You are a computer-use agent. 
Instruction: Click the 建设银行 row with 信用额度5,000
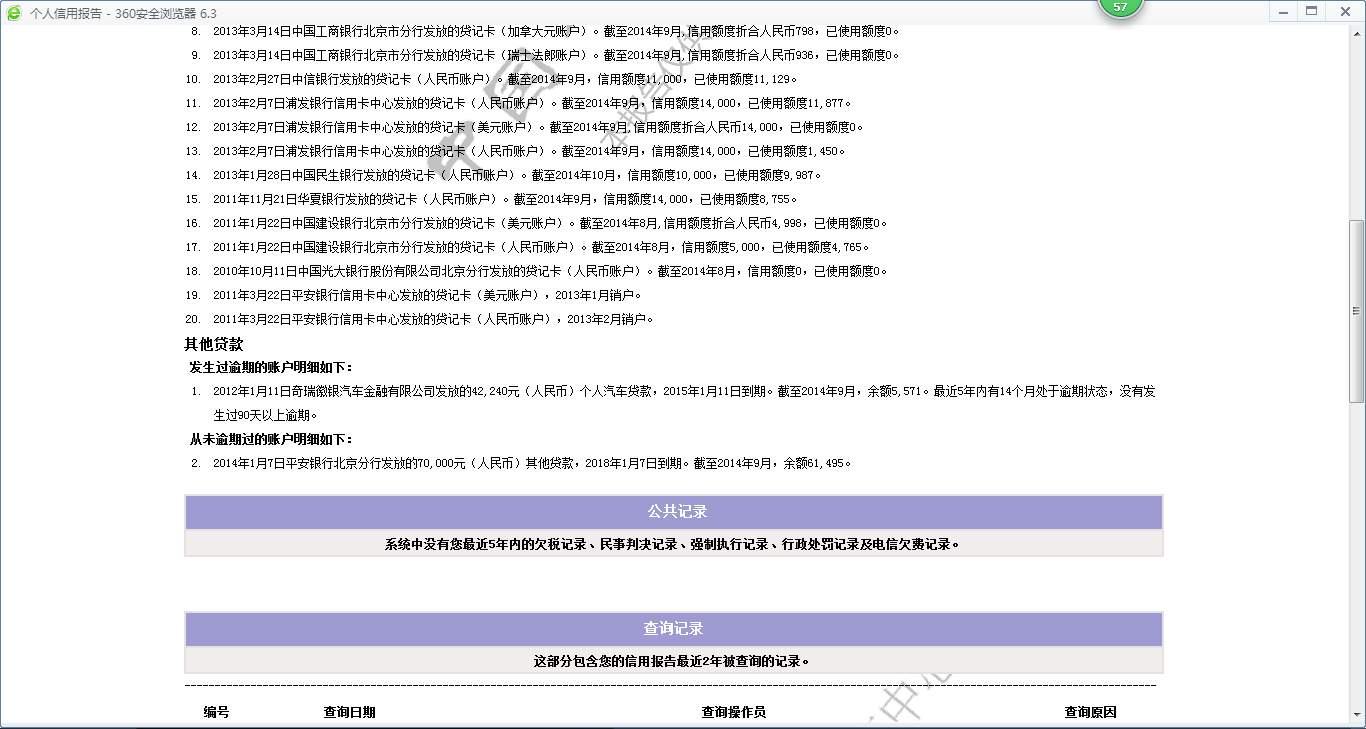pyautogui.click(x=528, y=247)
